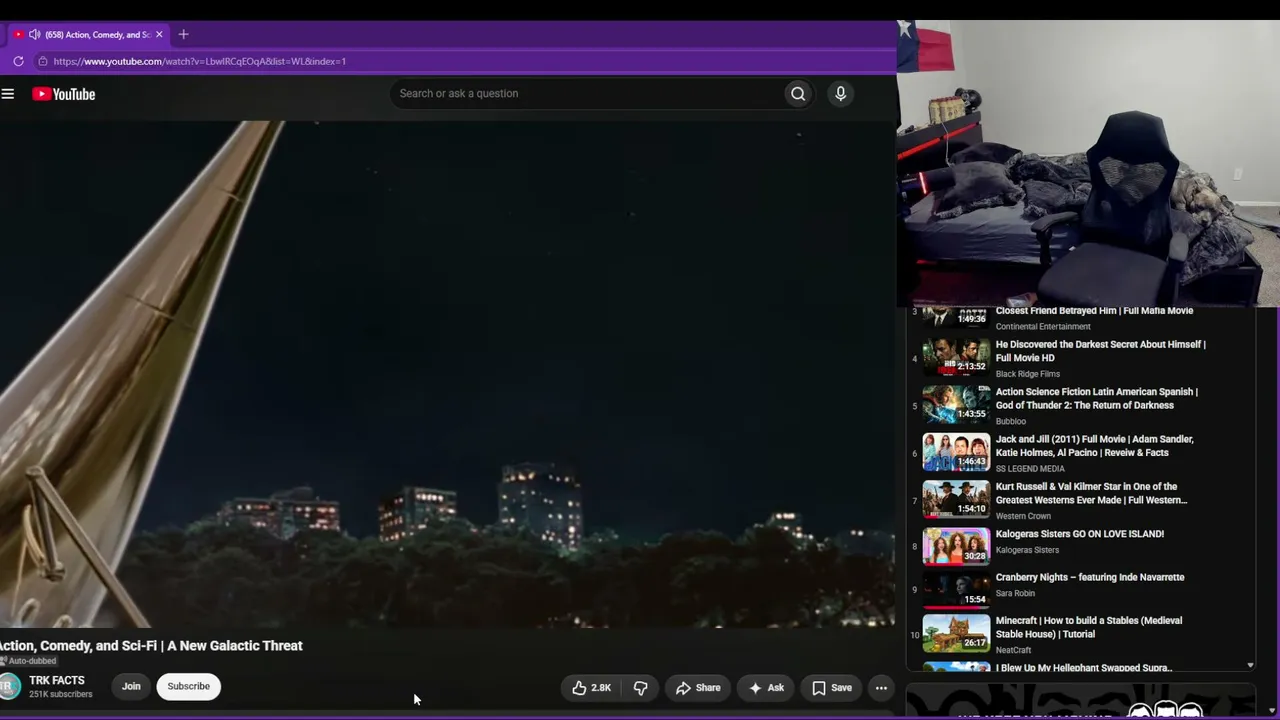Mute the tab using its speaker icon
This screenshot has height=720, width=1280.
coord(34,34)
